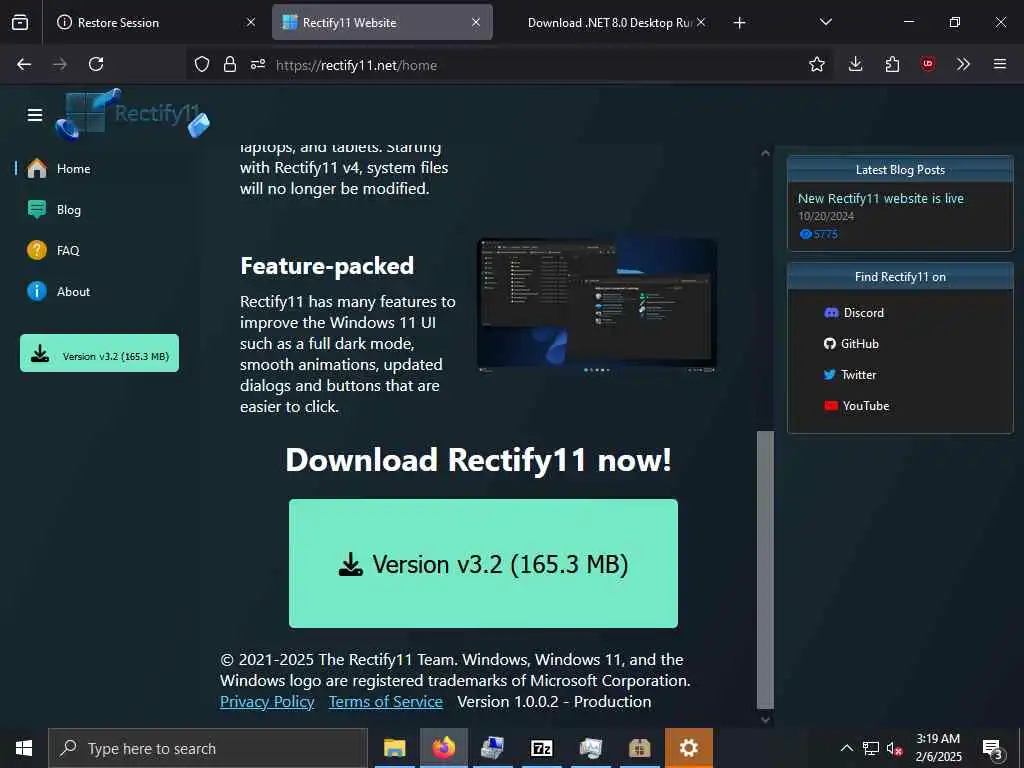Close the Rectify11 Website tab
The width and height of the screenshot is (1024, 768).
(476, 23)
